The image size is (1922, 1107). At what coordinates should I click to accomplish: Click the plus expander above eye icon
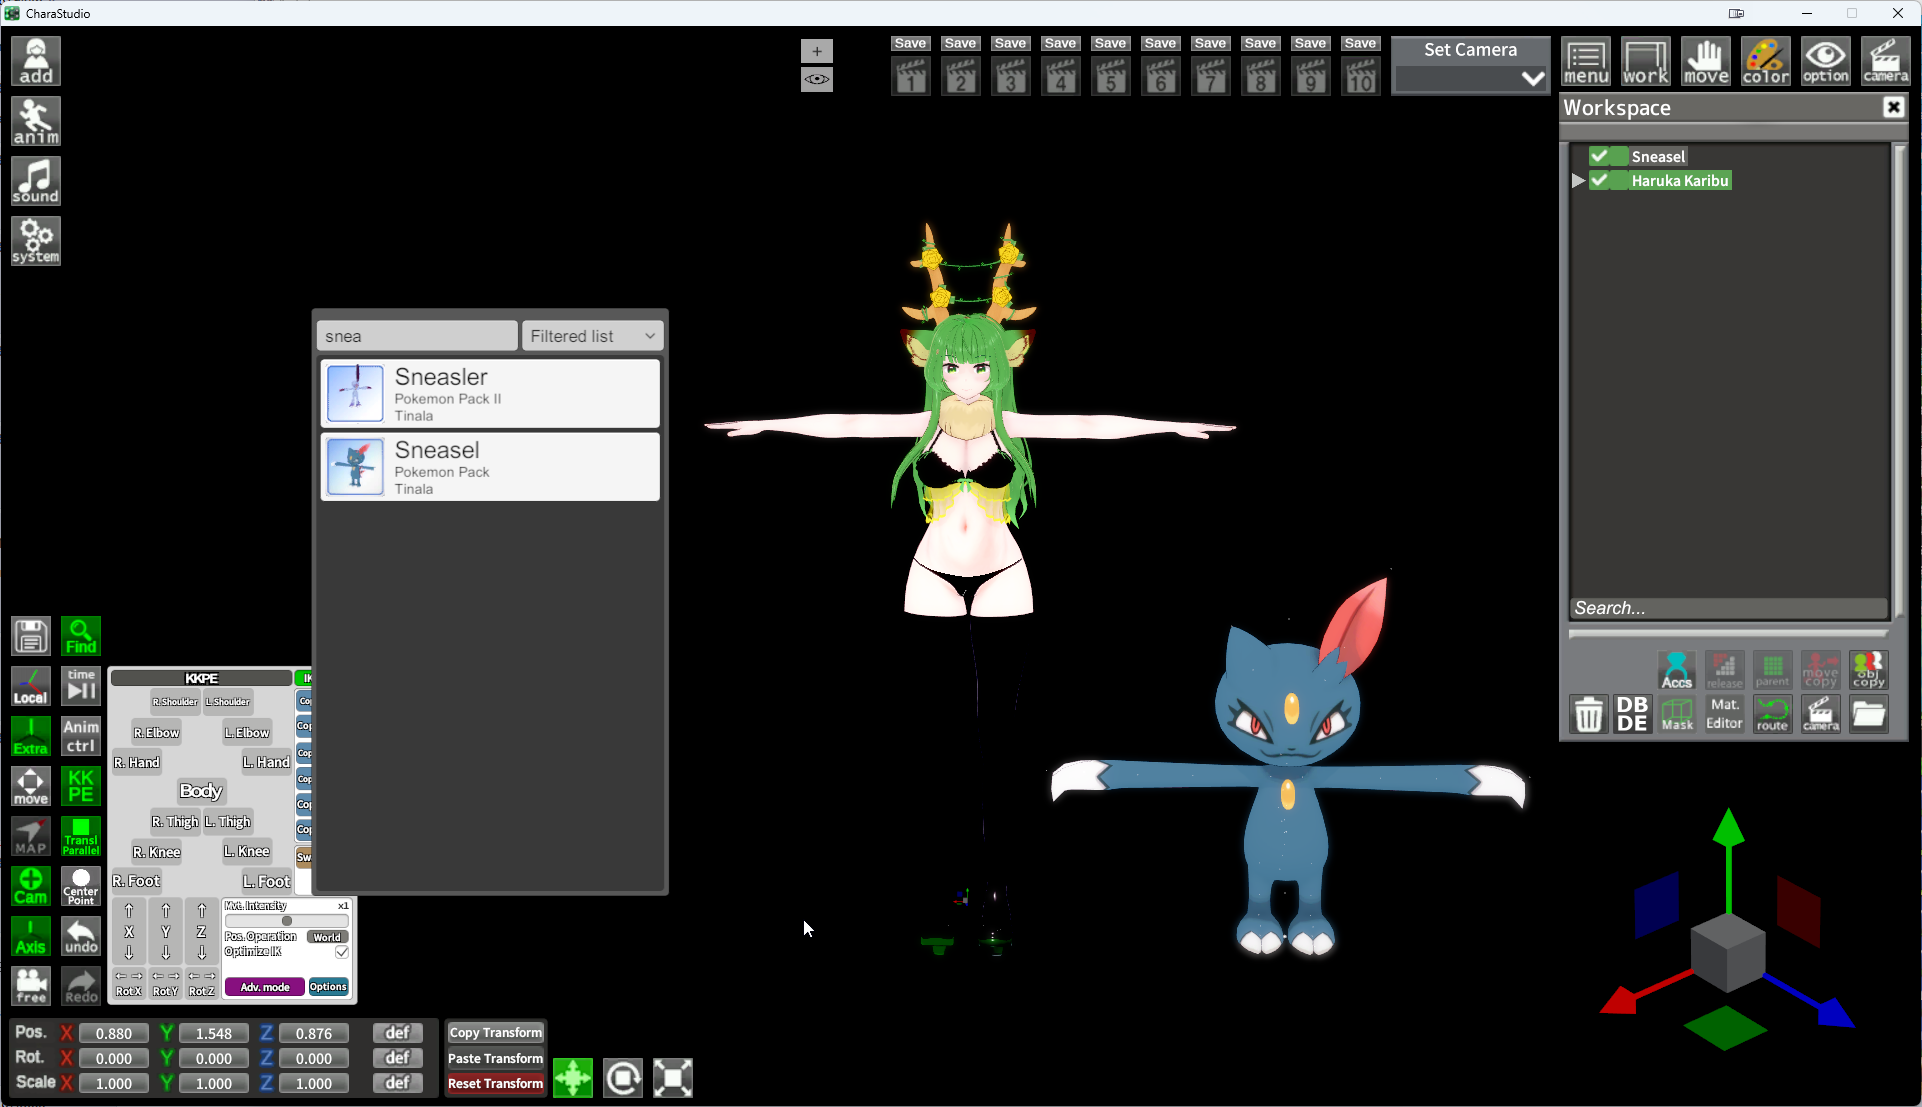click(817, 51)
